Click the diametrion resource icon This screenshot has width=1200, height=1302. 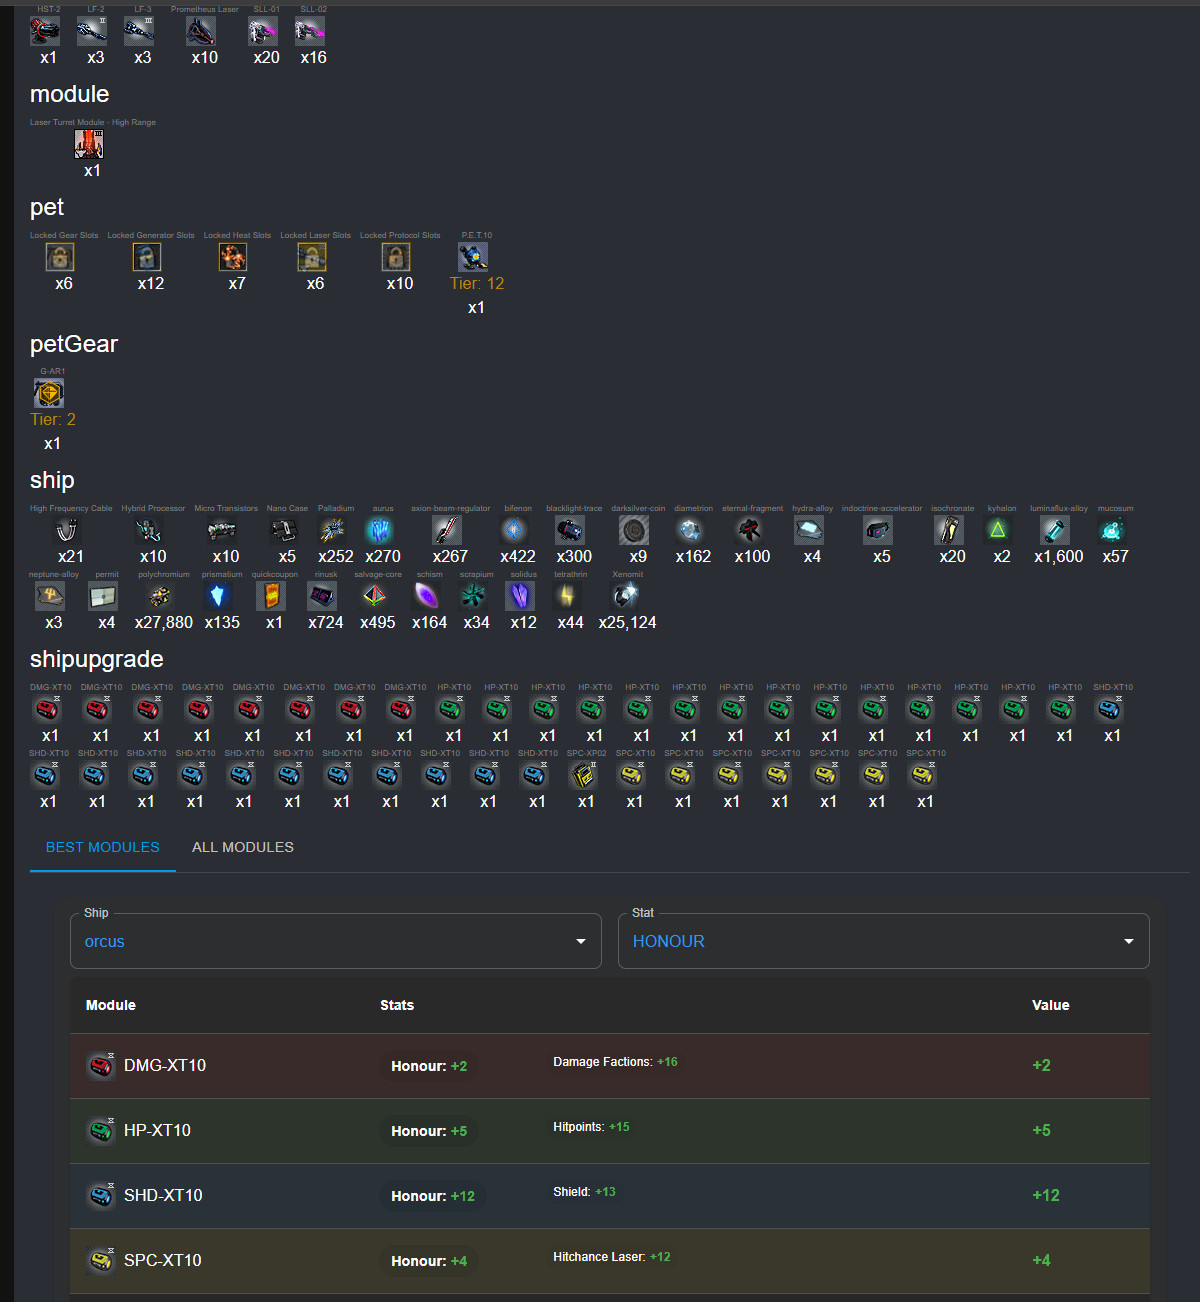690,530
